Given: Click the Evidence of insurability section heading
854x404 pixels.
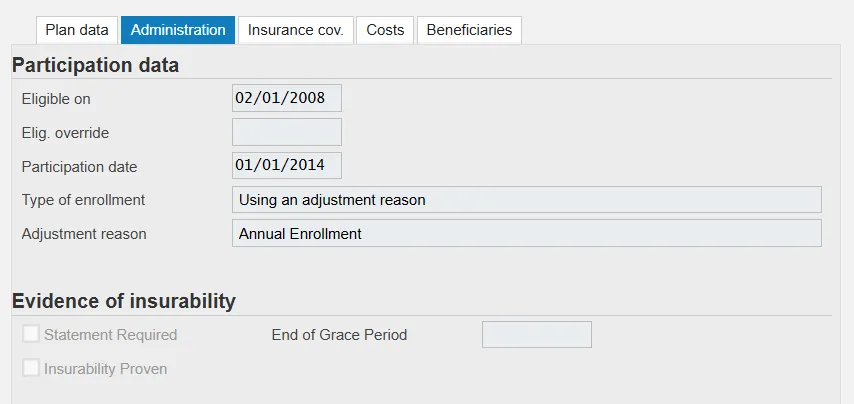Looking at the screenshot, I should (124, 301).
